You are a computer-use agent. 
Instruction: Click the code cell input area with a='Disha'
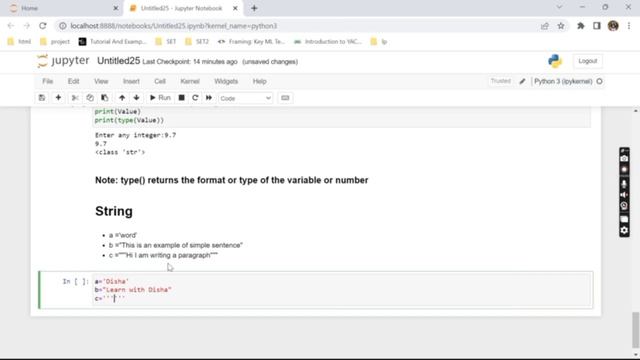coord(342,290)
